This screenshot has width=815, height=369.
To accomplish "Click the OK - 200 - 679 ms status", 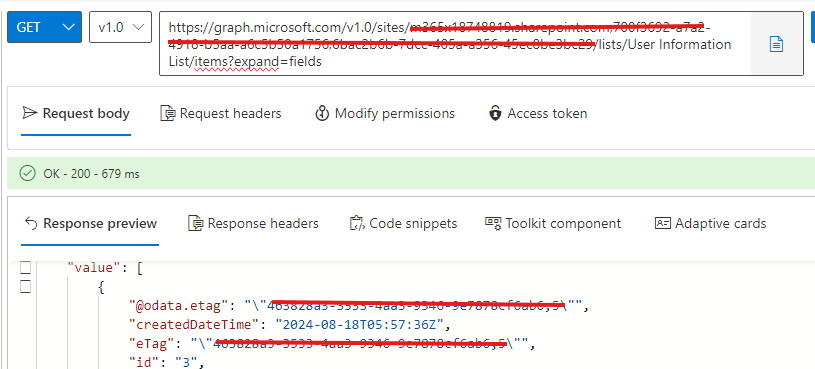I will pos(91,174).
